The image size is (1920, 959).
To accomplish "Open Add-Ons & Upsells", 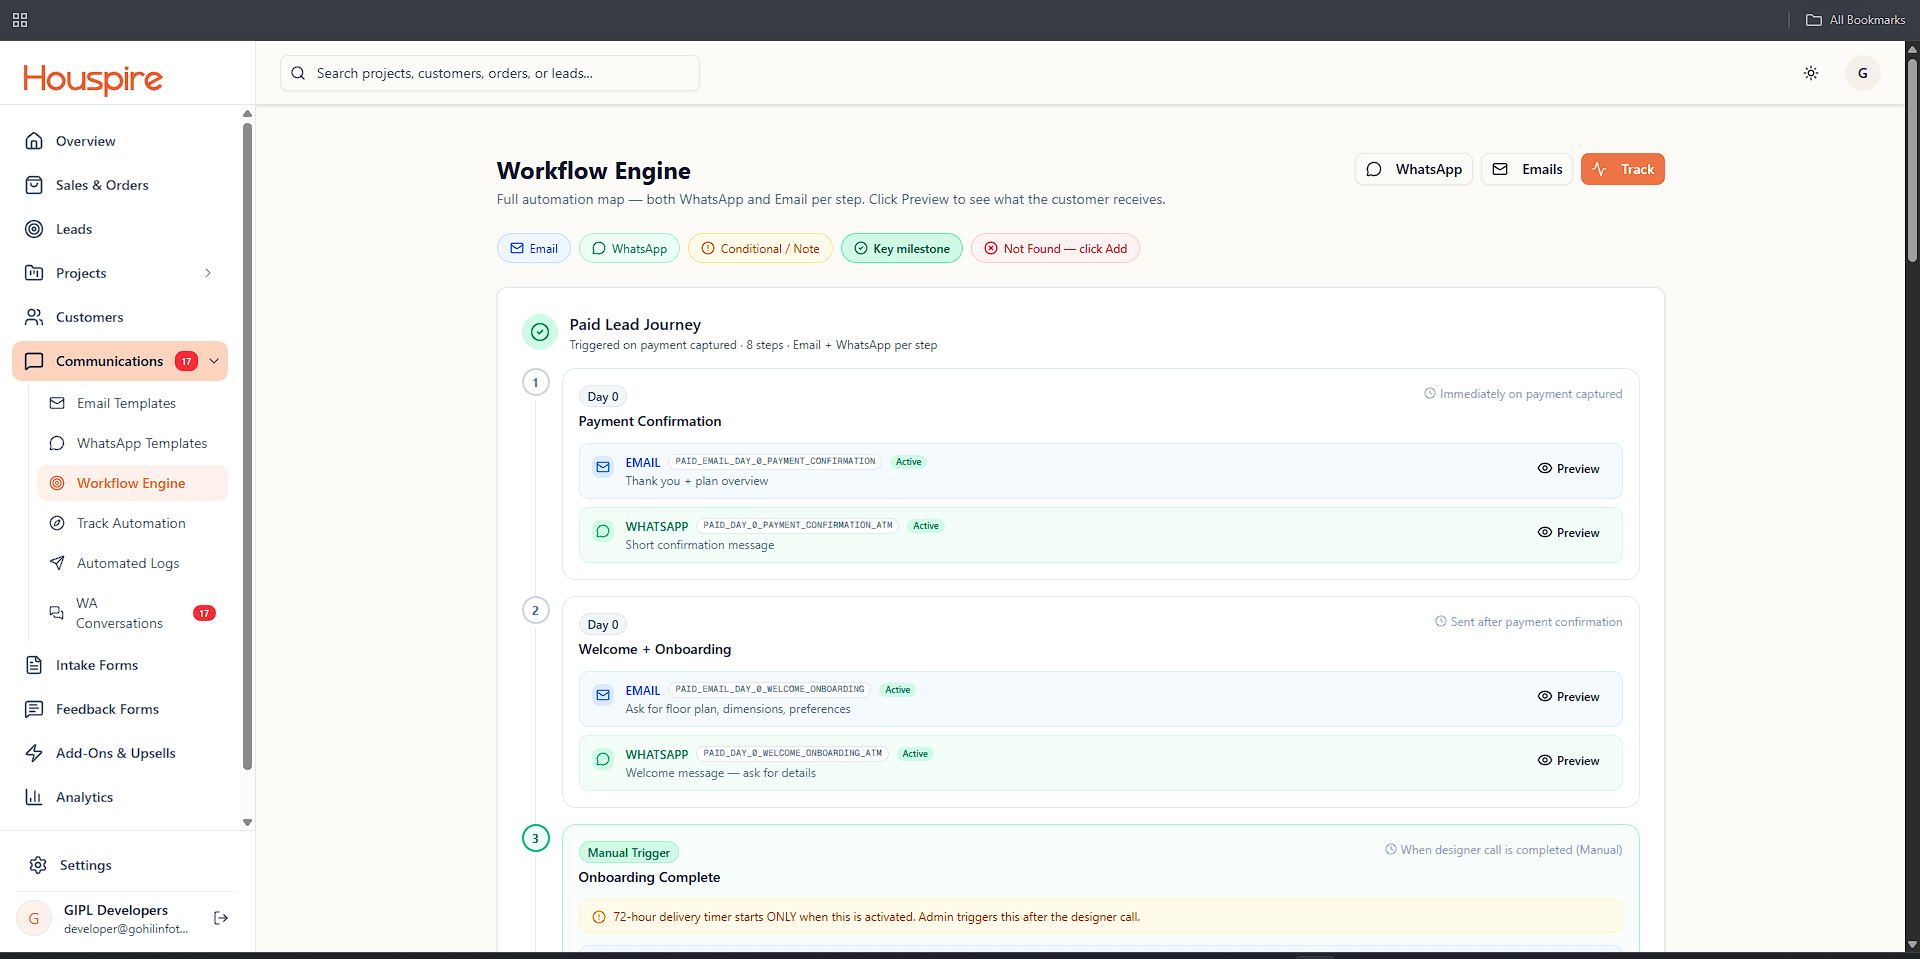I will [x=120, y=753].
